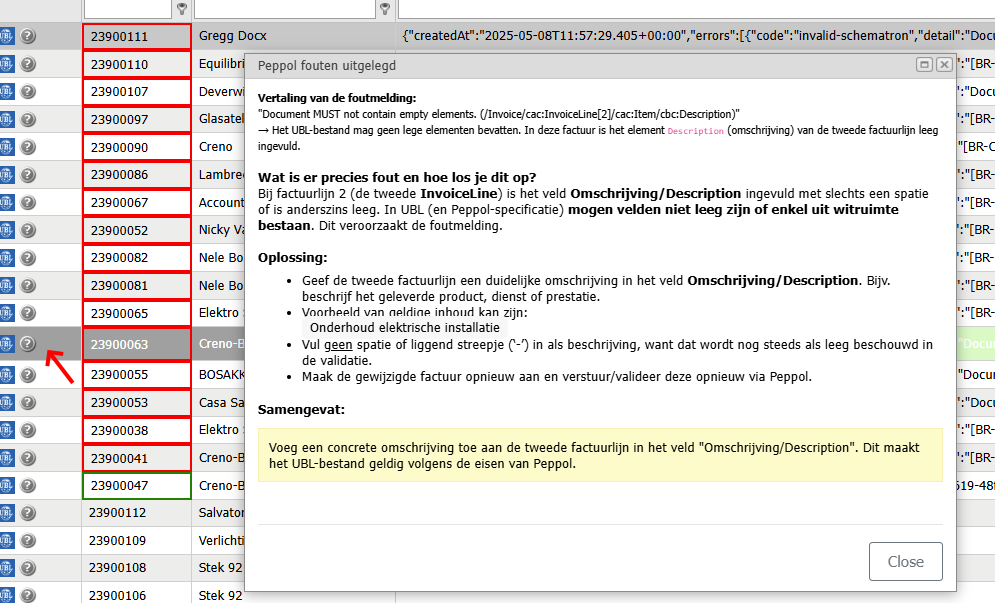Viewport: 995px width, 603px height.
Task: Open help icon for invoice 23900082
Action: point(27,258)
